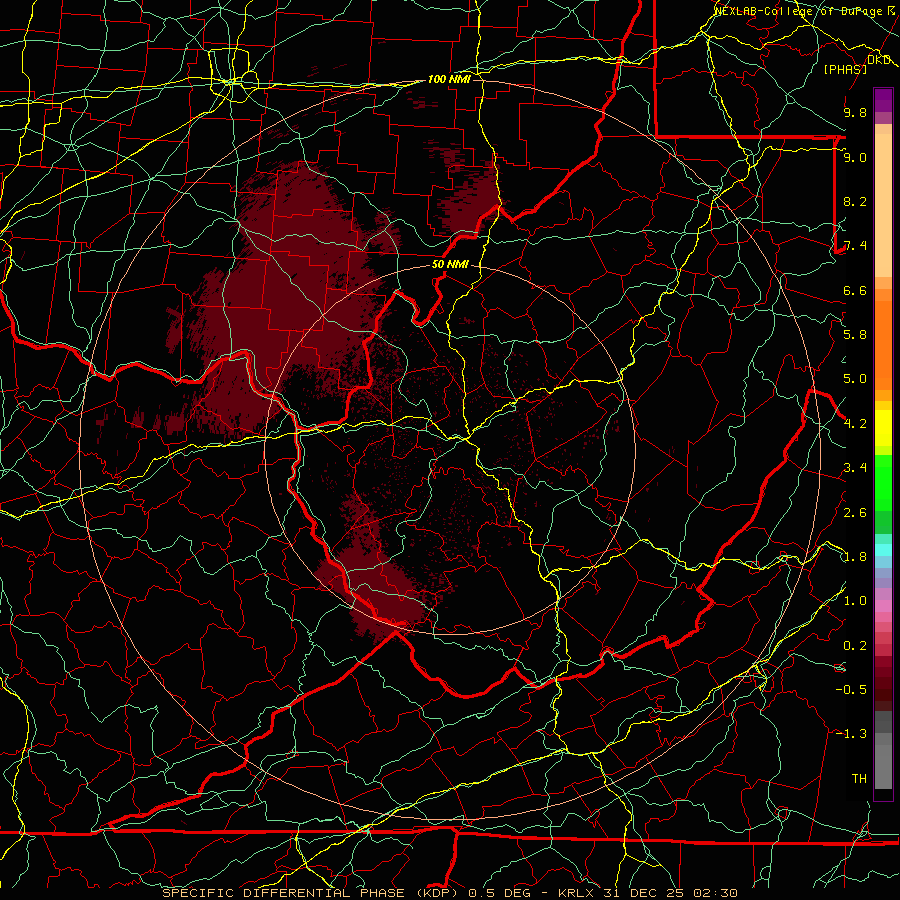Pick the pink segment of the color bar
The width and height of the screenshot is (900, 900).
coord(883,606)
